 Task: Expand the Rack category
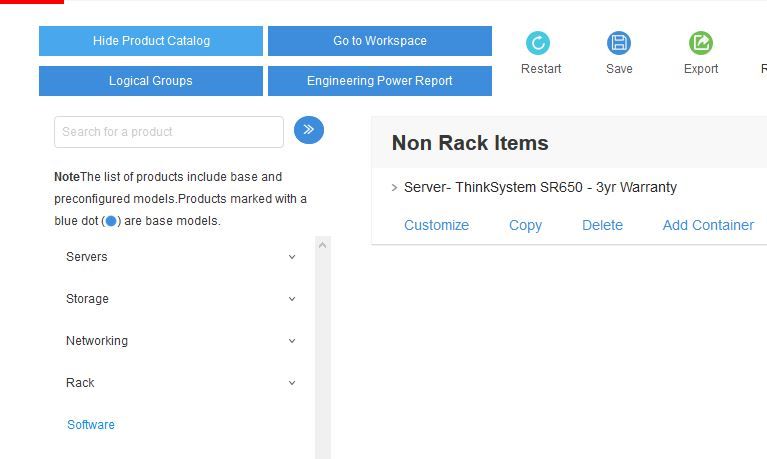[292, 383]
